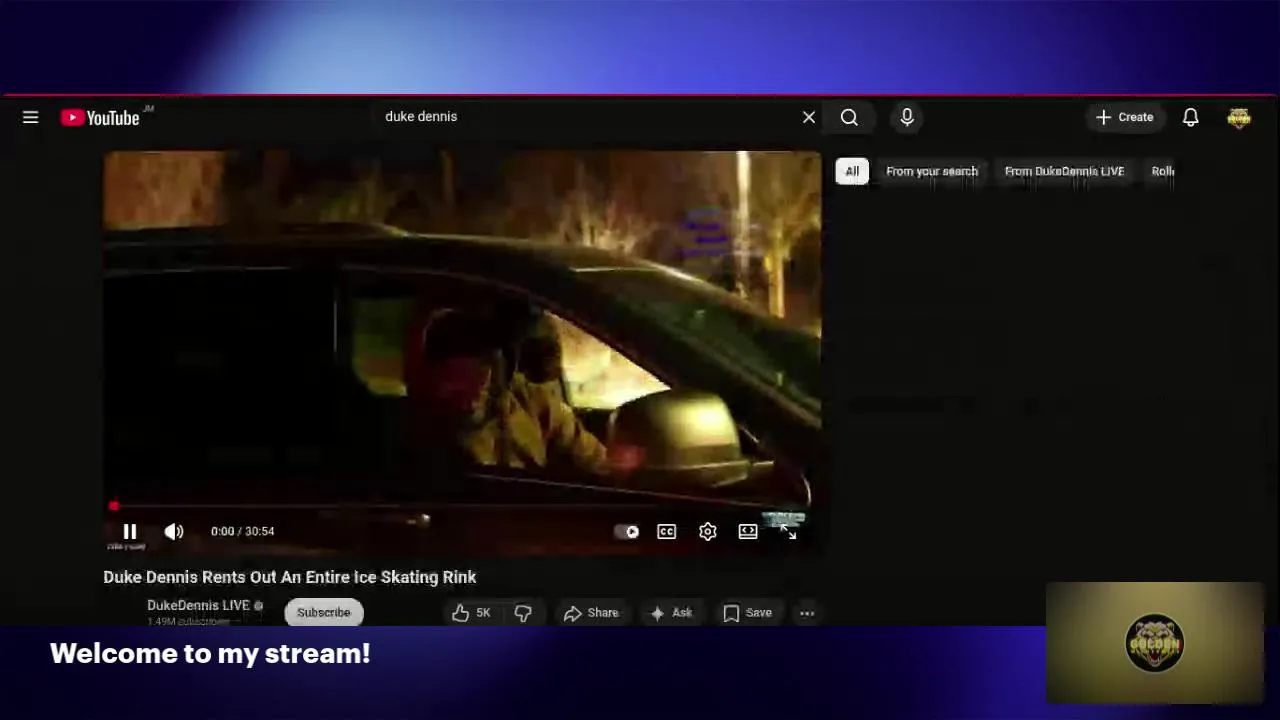The image size is (1280, 720).
Task: Enter full screen mode
Action: [x=789, y=531]
